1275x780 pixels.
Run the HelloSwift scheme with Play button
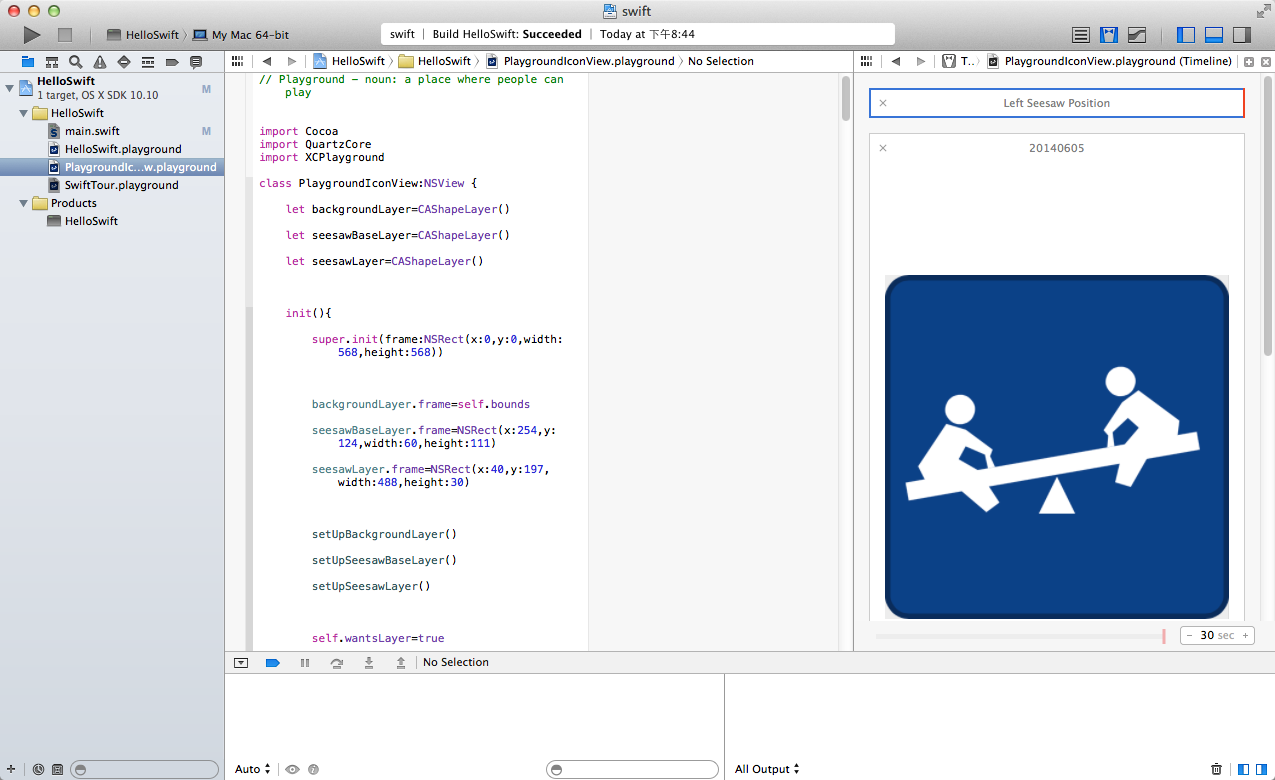pos(32,35)
